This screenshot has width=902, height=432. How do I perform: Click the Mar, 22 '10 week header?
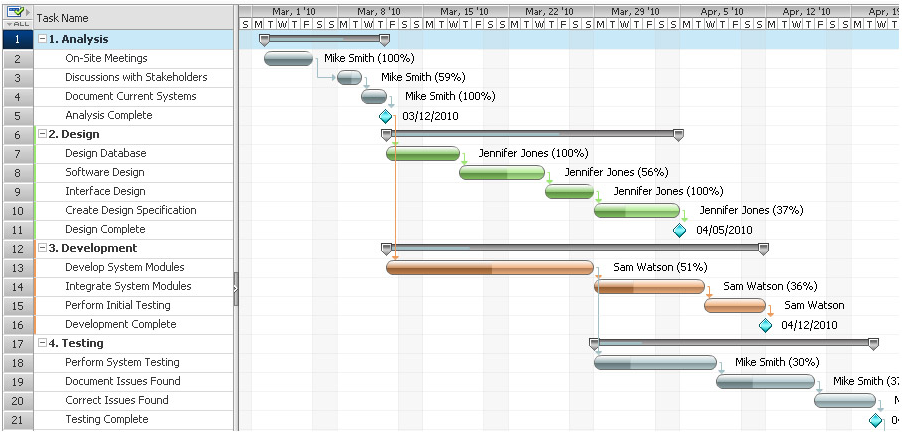(551, 11)
